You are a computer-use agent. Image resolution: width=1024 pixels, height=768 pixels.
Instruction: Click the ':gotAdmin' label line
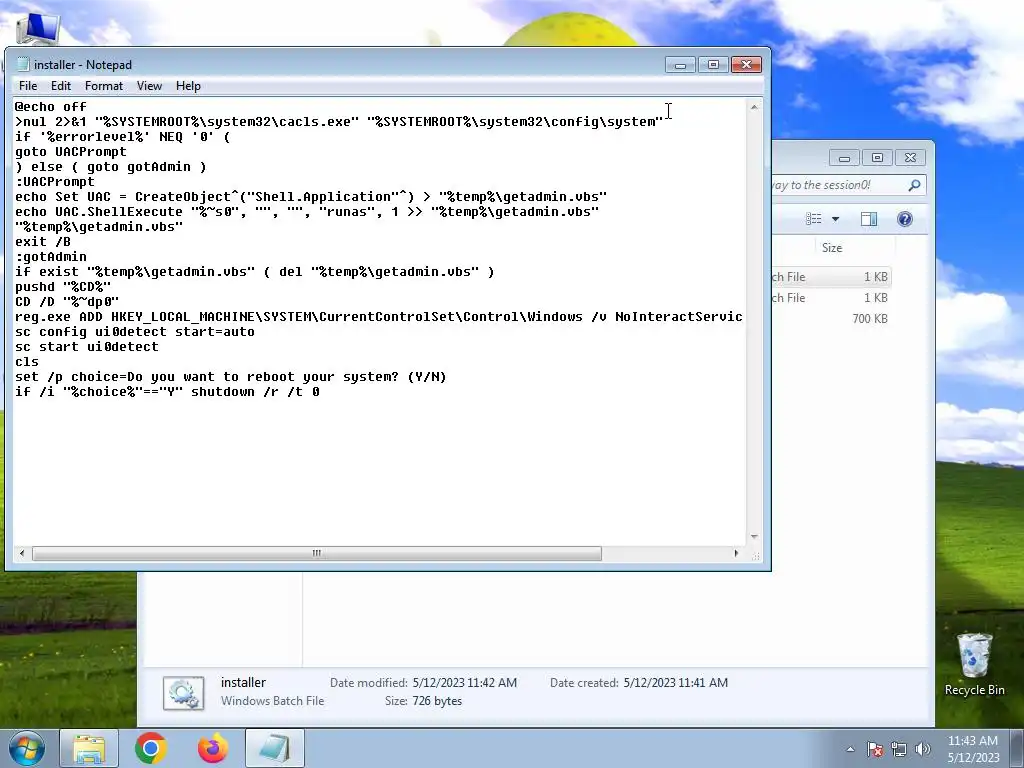pyautogui.click(x=51, y=257)
